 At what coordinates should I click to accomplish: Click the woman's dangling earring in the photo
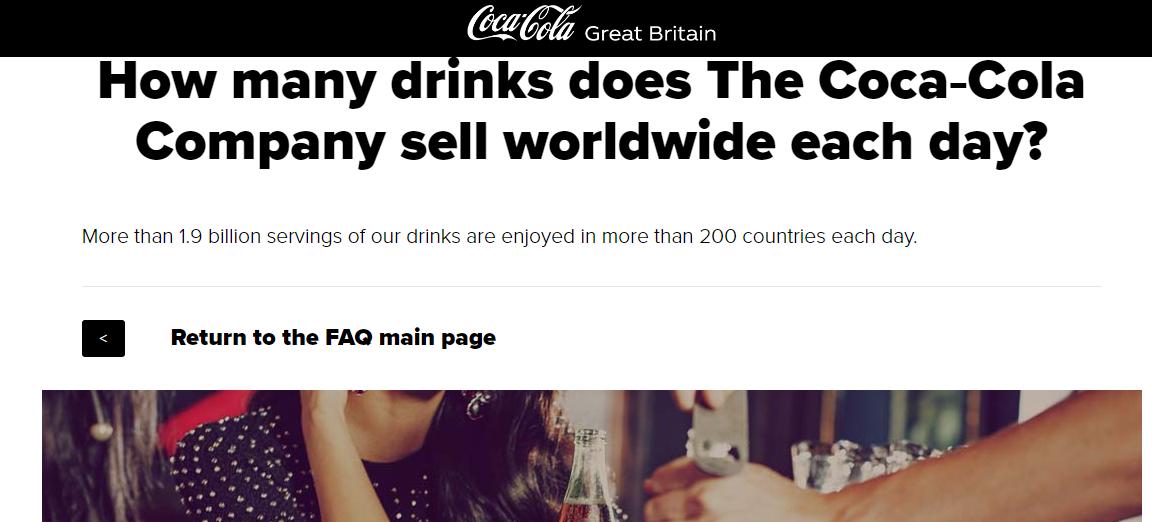(x=478, y=404)
